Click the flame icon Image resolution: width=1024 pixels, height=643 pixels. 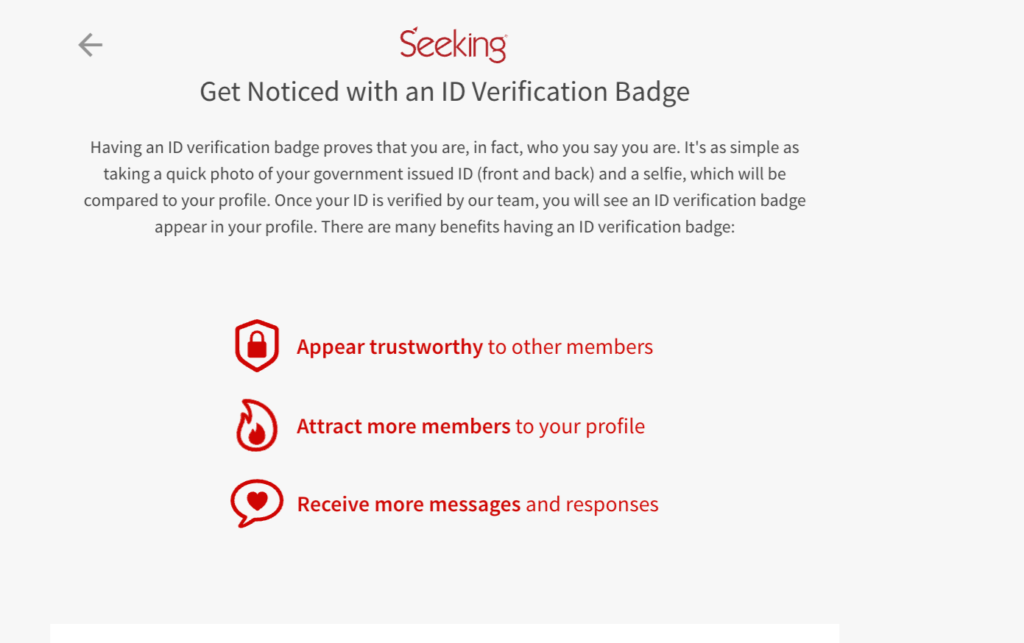coord(256,426)
